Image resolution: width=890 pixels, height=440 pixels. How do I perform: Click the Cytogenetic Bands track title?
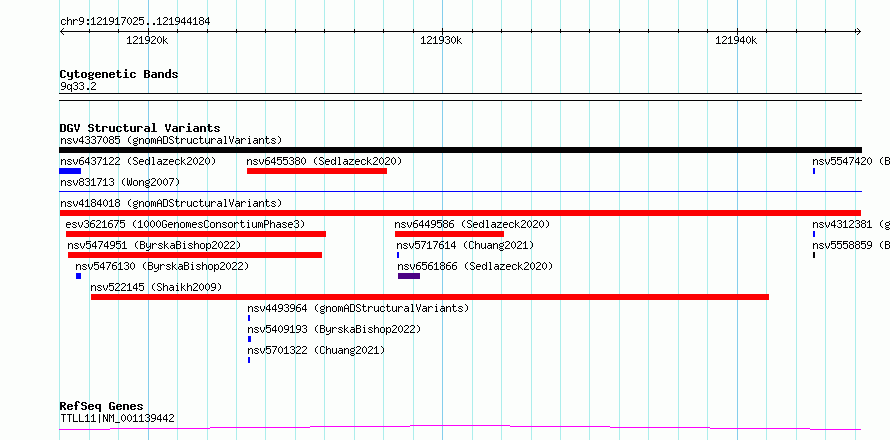[119, 74]
